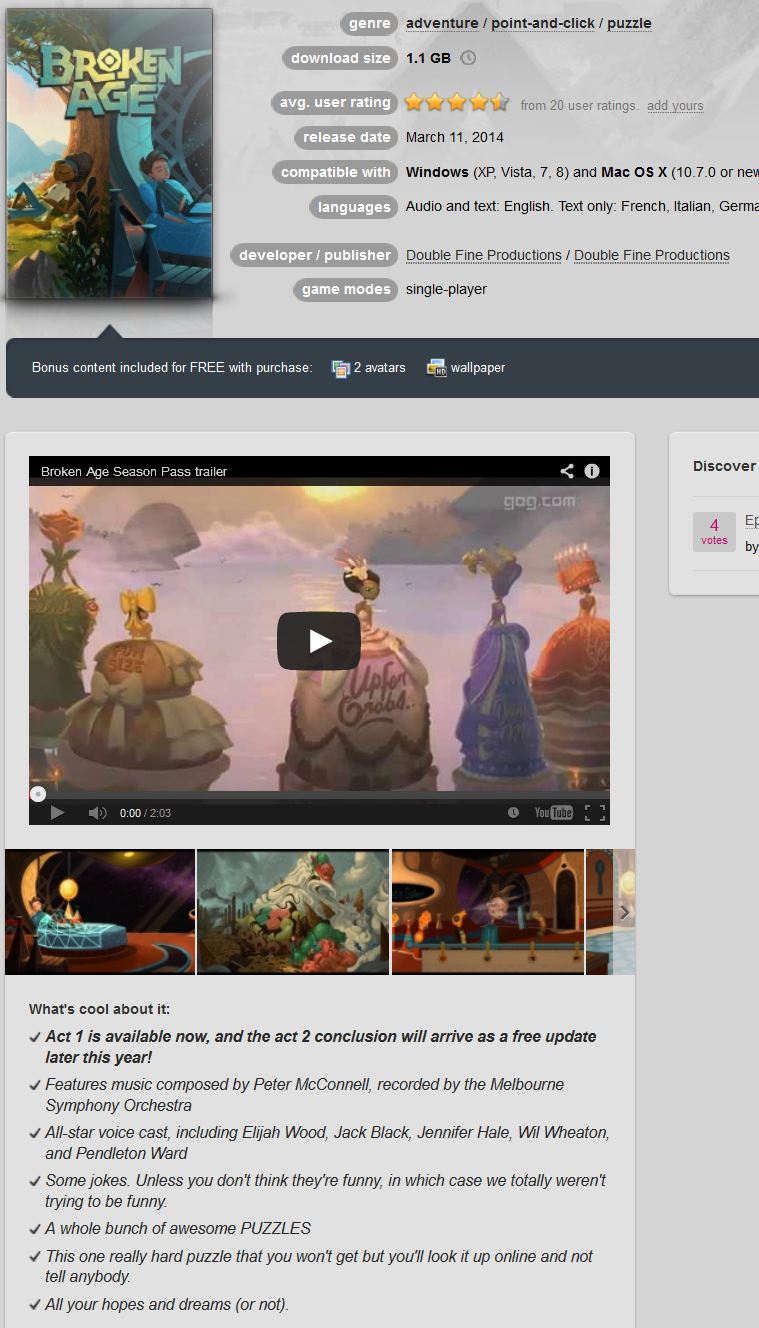Open the point-and-click genre link
759x1328 pixels.
coord(543,23)
